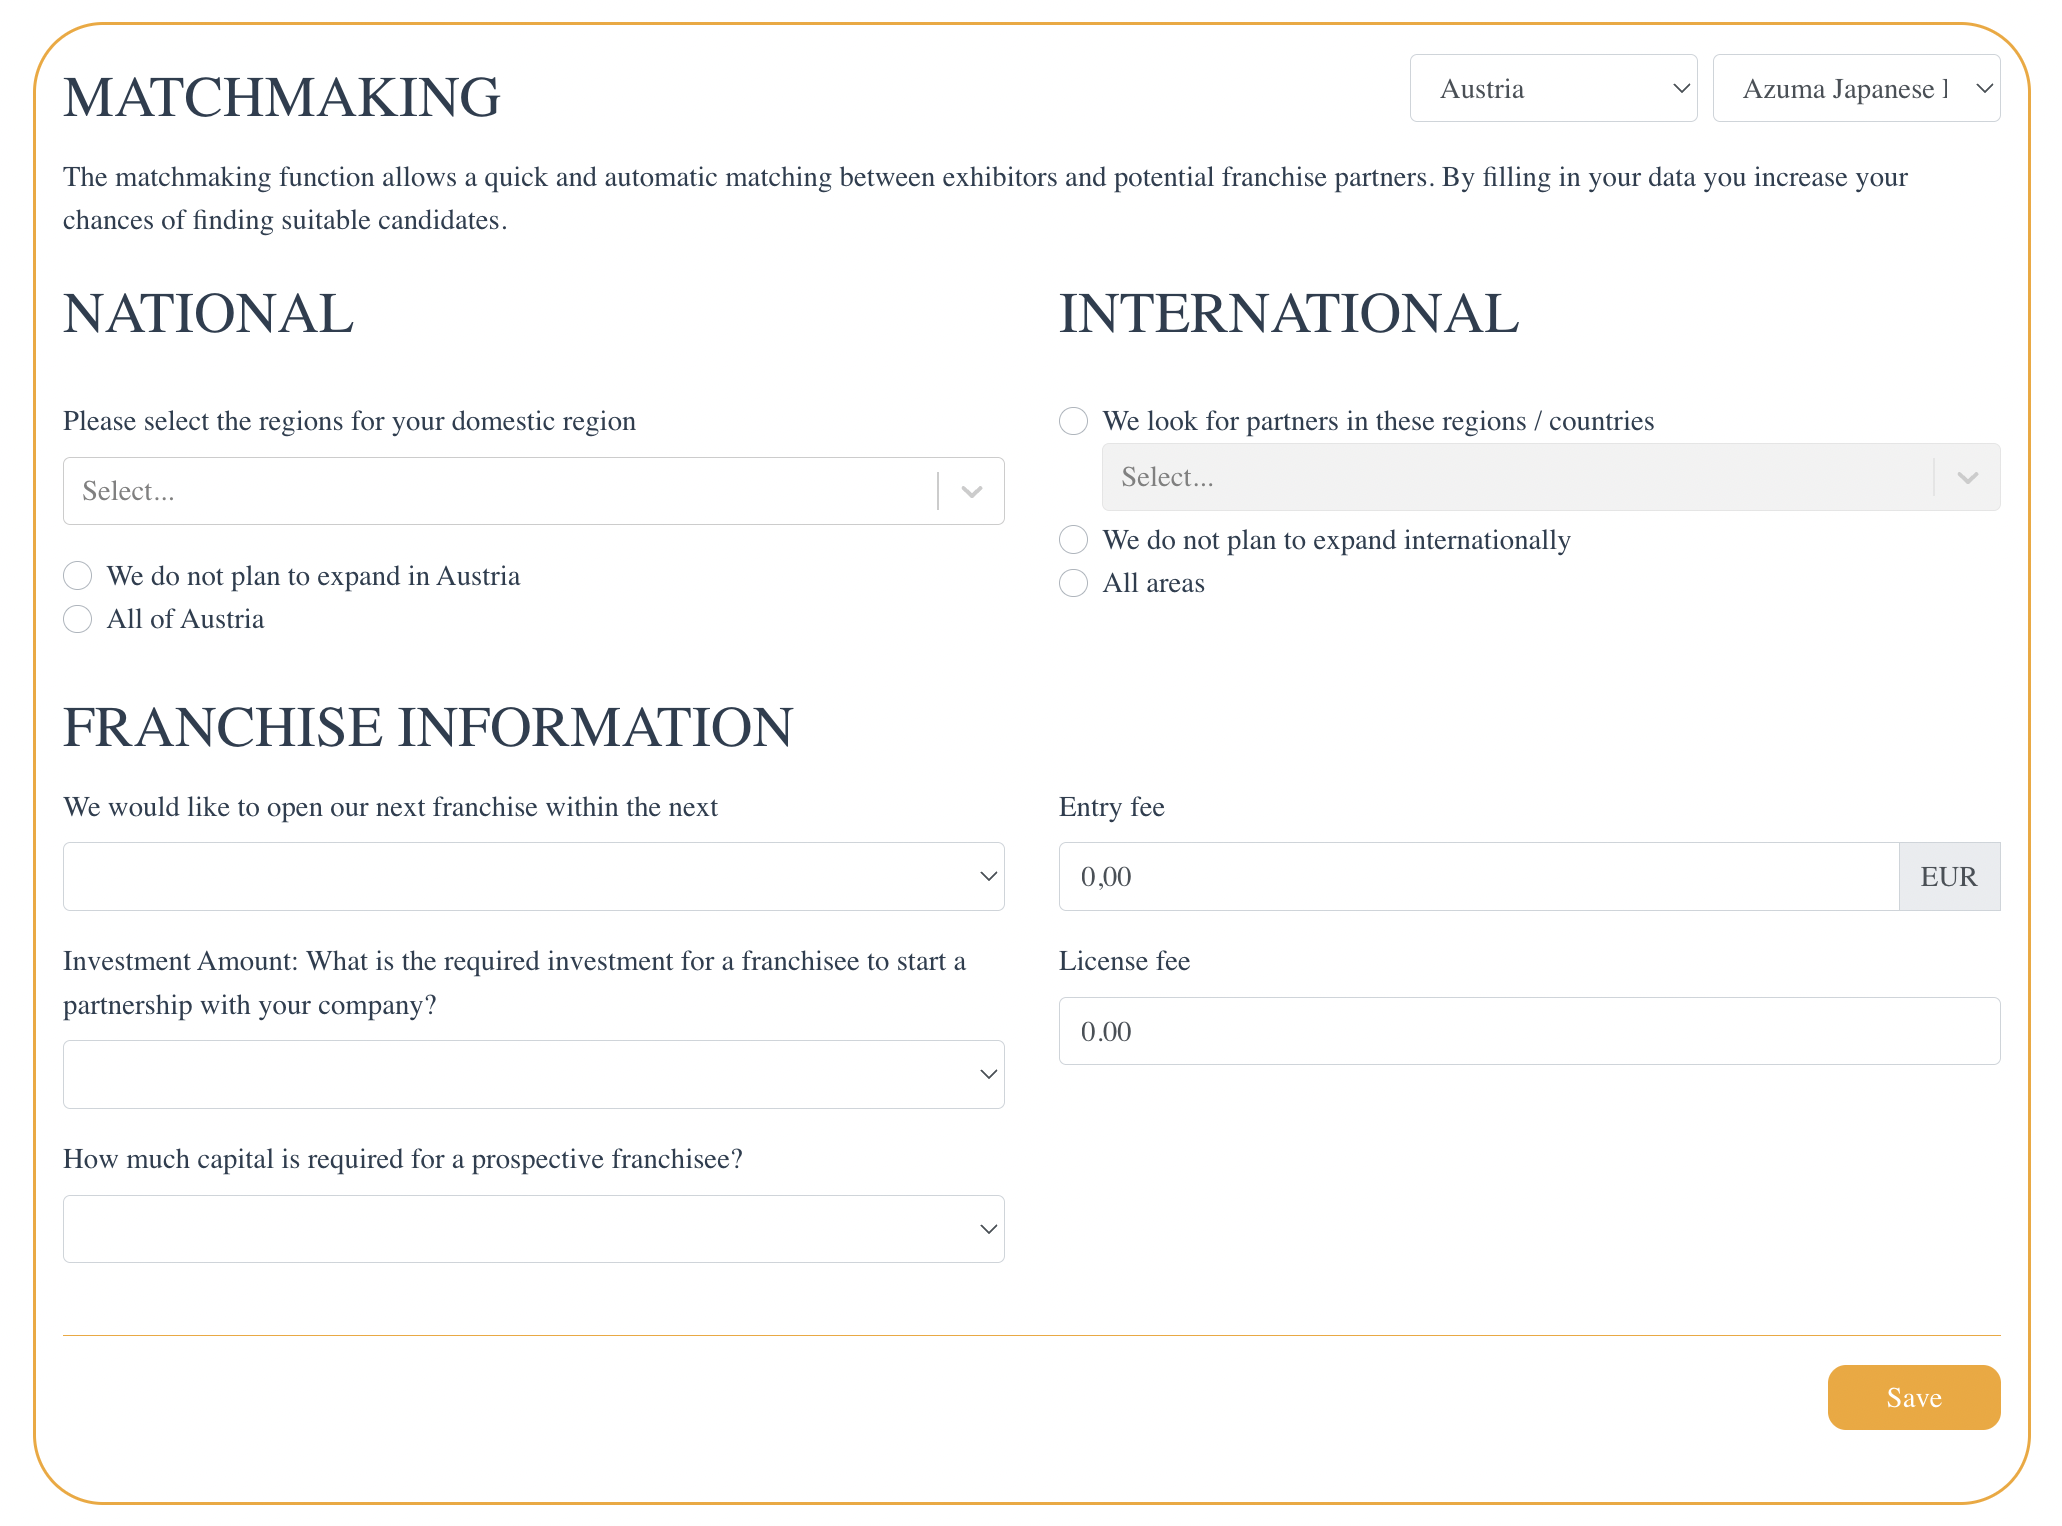Click the MATCHMAKING heading
2062x1526 pixels.
pos(282,98)
